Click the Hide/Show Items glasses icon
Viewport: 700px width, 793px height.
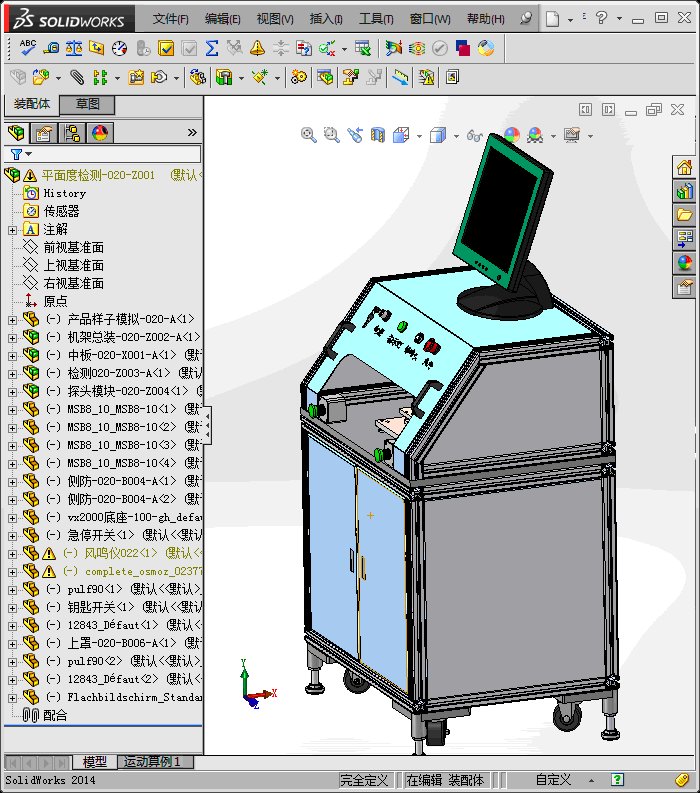474,135
